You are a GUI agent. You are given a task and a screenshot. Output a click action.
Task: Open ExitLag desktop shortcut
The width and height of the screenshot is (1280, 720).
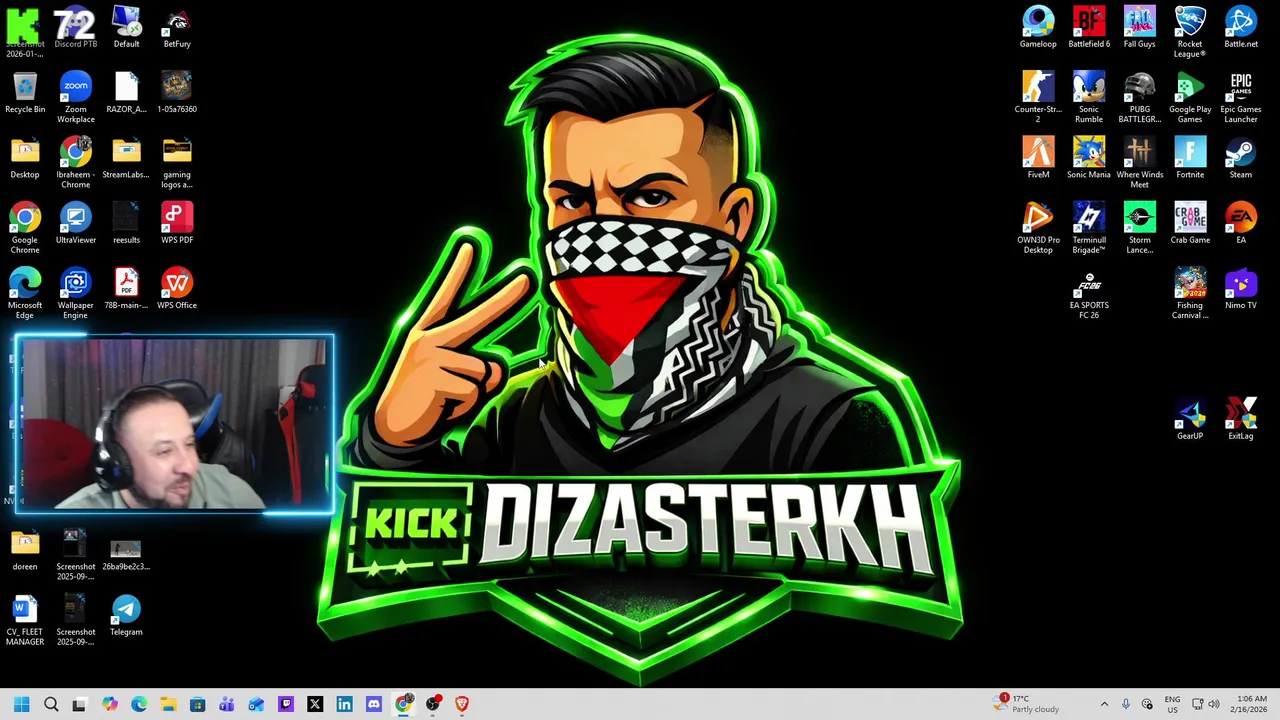(1241, 419)
